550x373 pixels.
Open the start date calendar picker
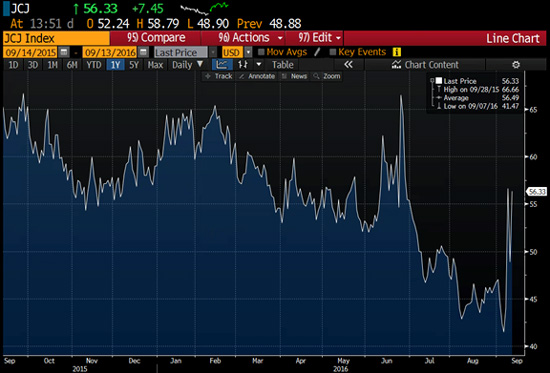pos(64,52)
